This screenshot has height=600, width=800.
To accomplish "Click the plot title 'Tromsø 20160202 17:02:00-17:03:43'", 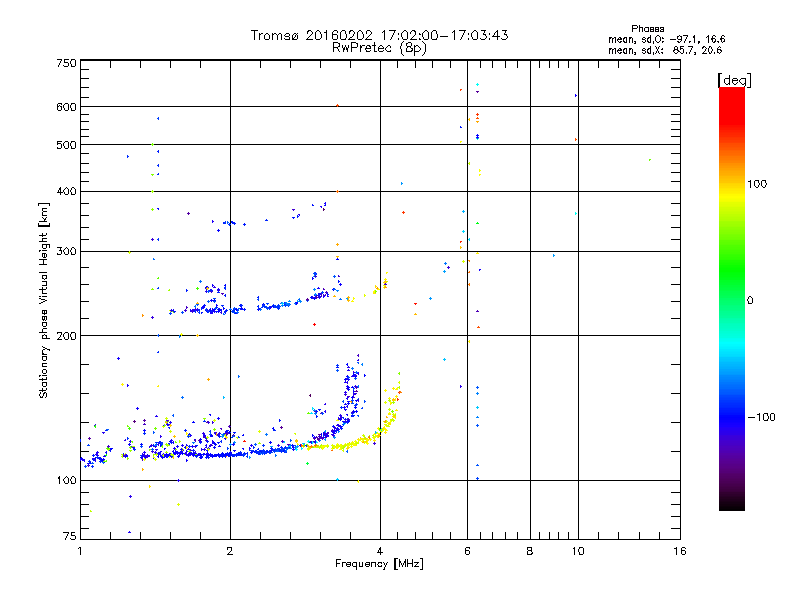I will point(379,35).
